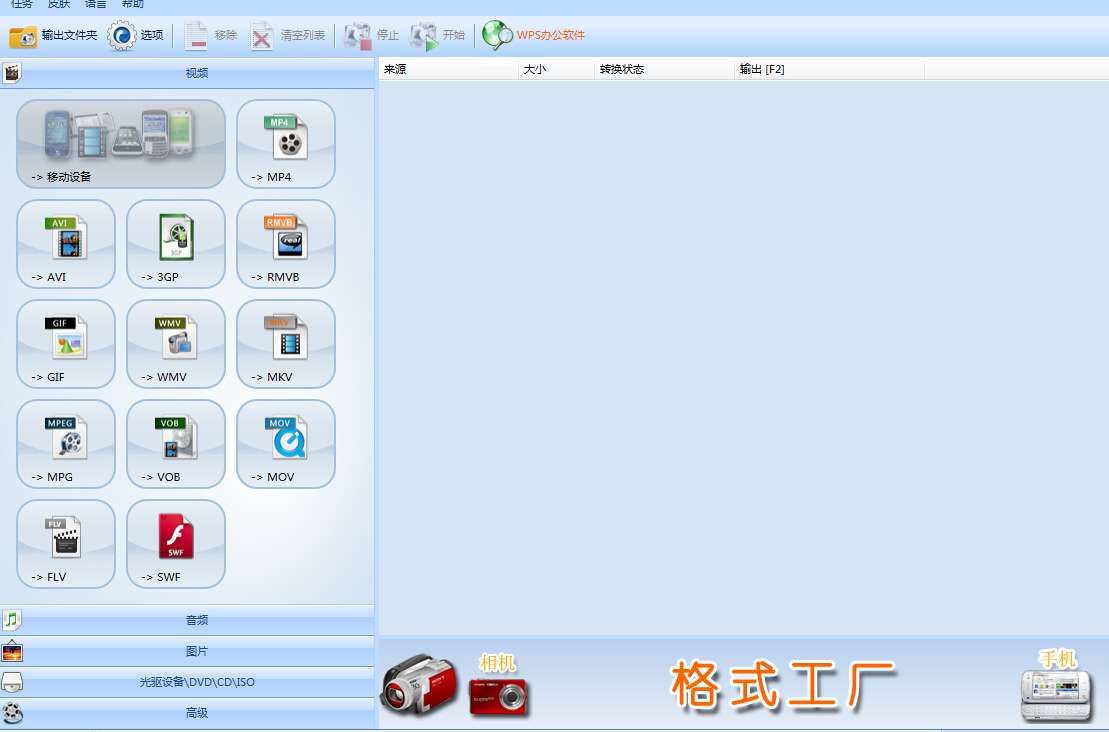Choose the VOB conversion icon
The width and height of the screenshot is (1109, 732).
[x=176, y=444]
